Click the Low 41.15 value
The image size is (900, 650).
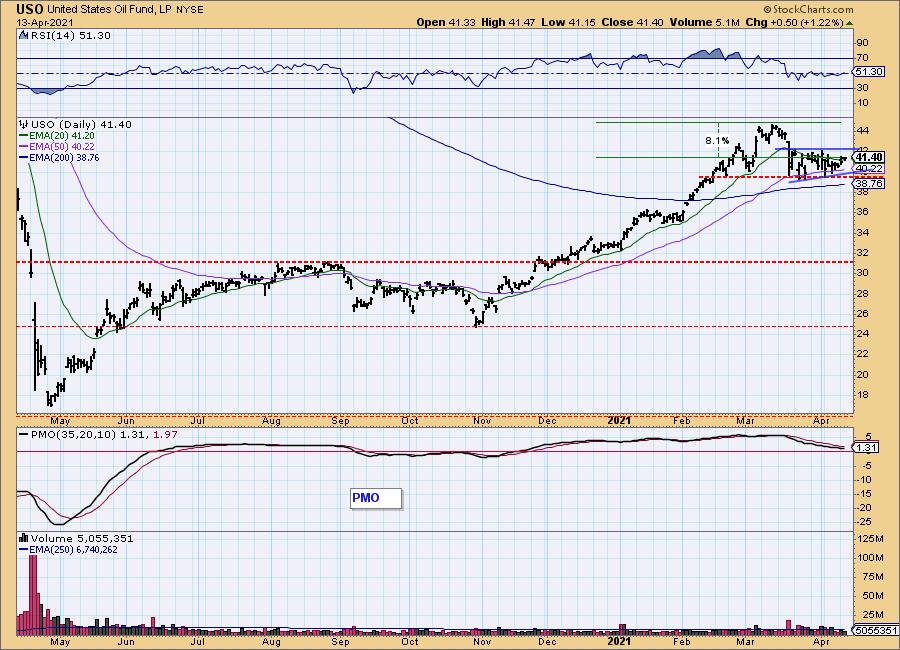pyautogui.click(x=568, y=22)
